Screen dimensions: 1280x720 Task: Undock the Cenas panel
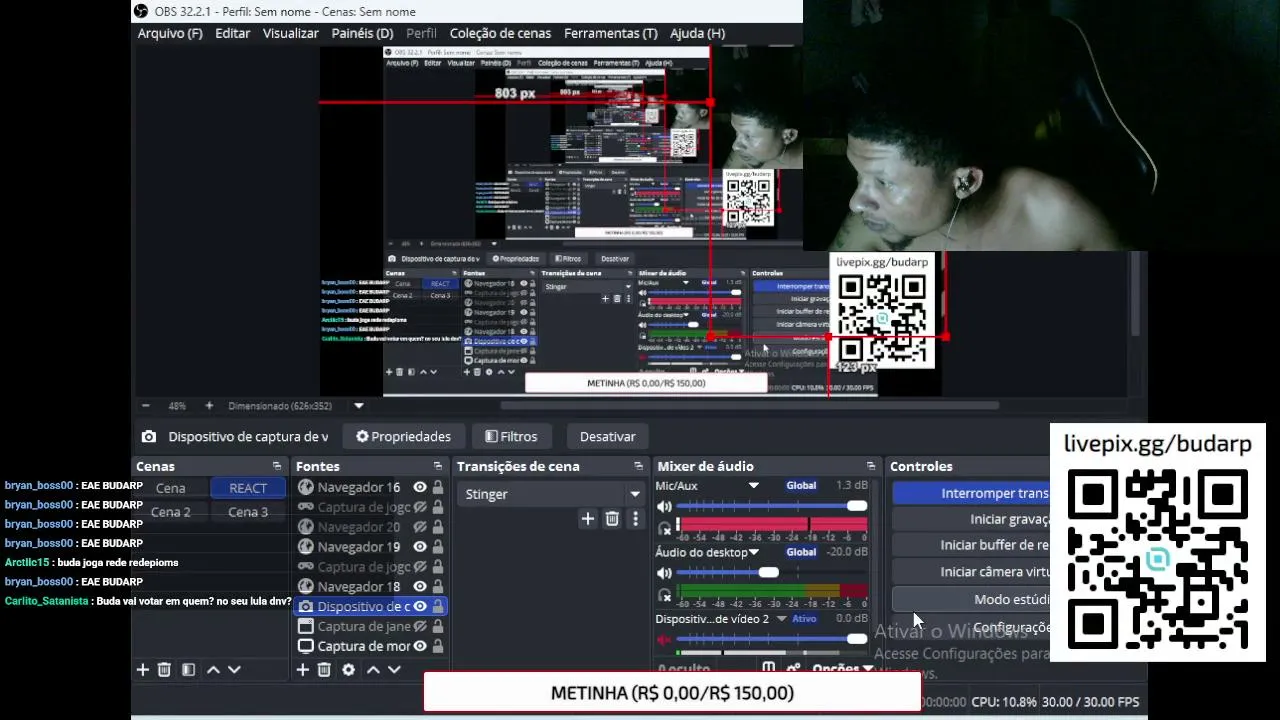coord(277,466)
